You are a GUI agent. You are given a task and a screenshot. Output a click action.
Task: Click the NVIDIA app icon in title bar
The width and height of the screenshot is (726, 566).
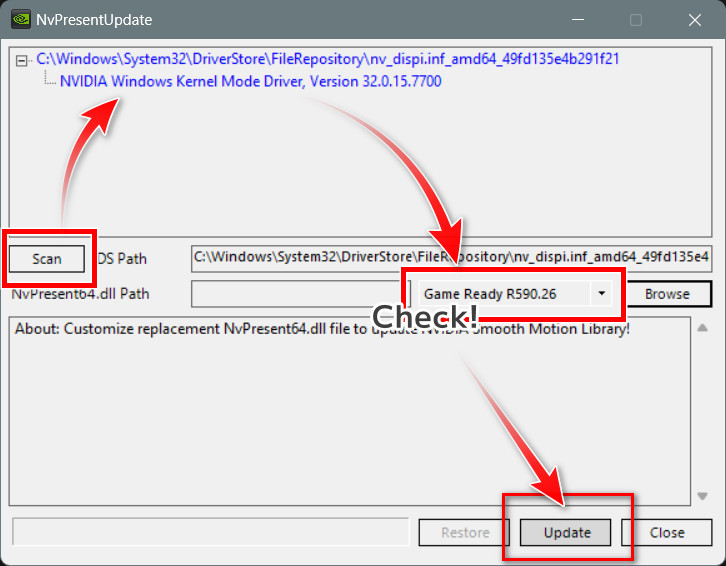coord(21,19)
